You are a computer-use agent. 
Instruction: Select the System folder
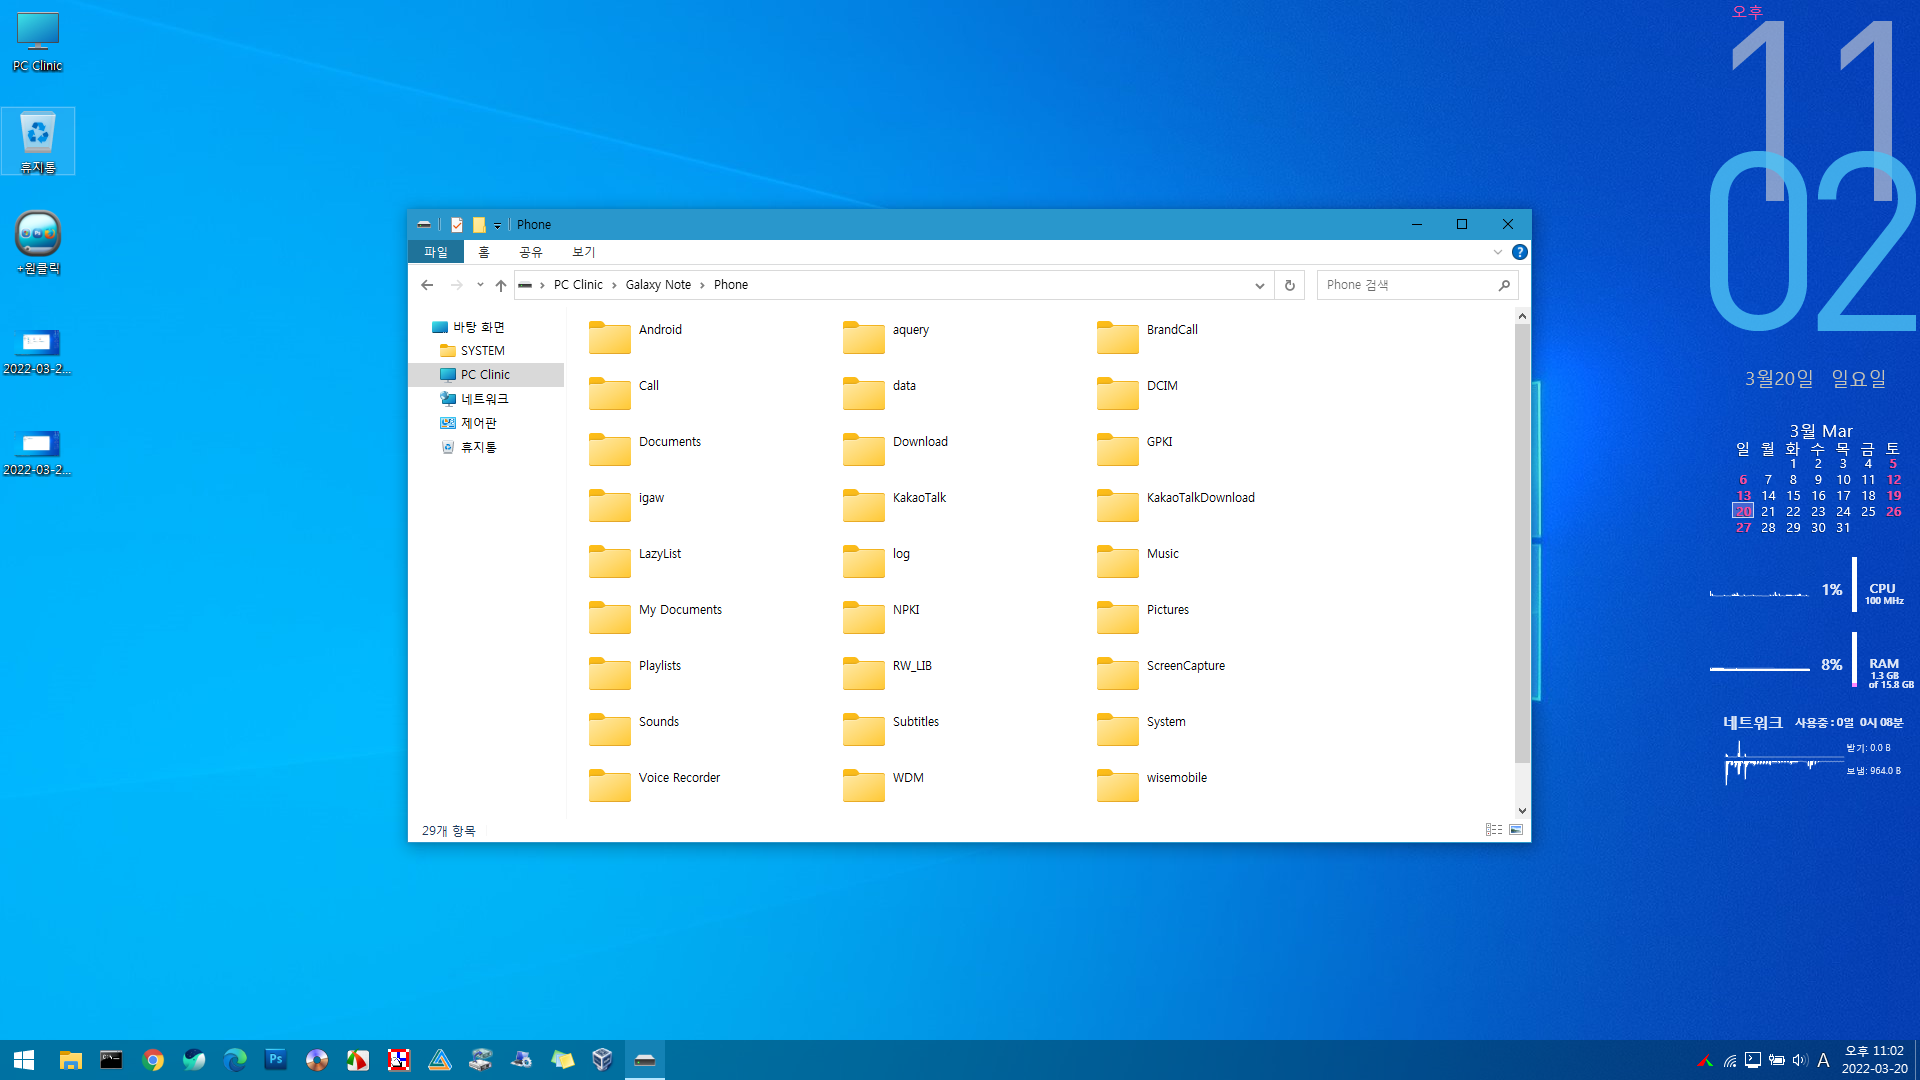coord(1142,729)
